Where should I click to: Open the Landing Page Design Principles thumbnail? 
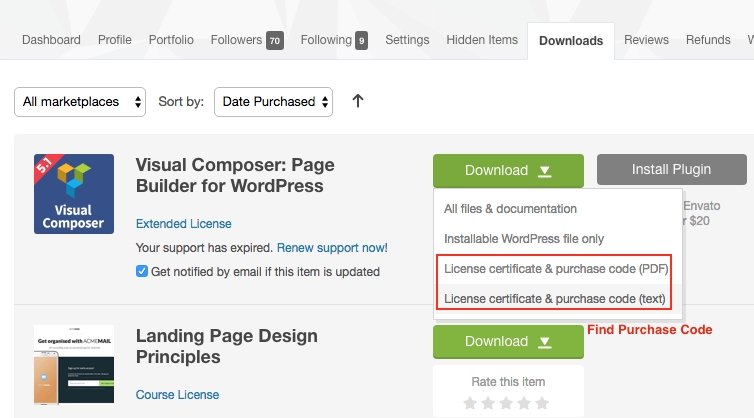[x=74, y=371]
